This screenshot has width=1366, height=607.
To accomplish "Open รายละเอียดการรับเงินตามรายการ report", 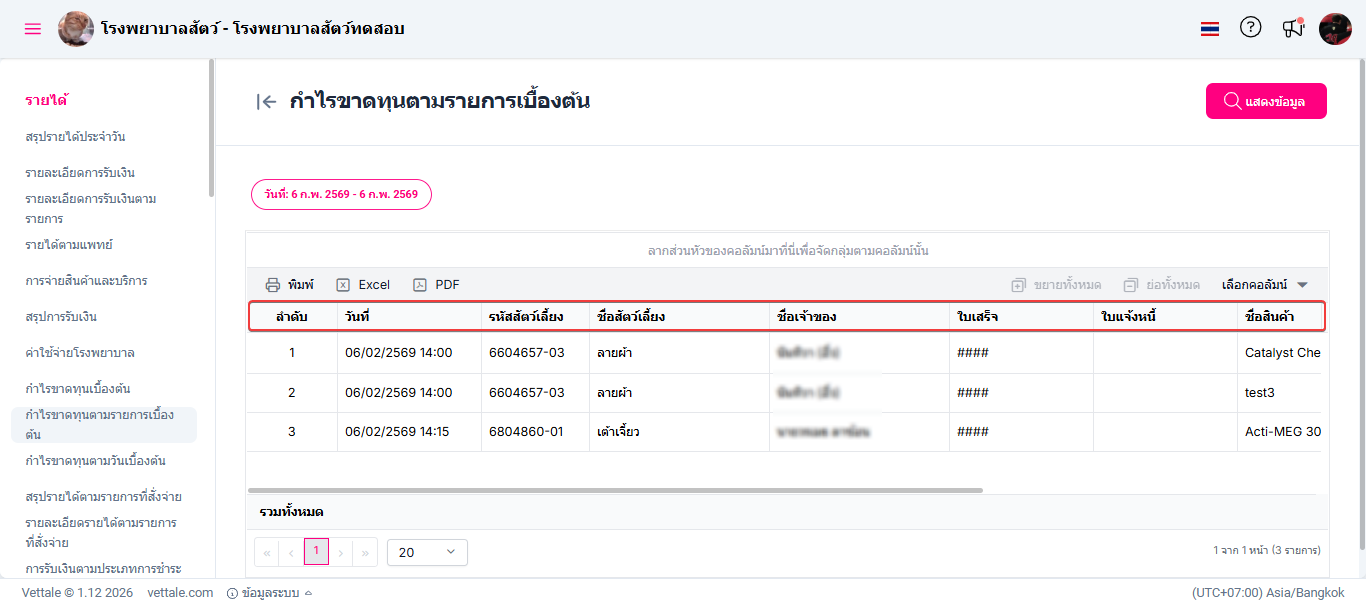I will pos(91,209).
